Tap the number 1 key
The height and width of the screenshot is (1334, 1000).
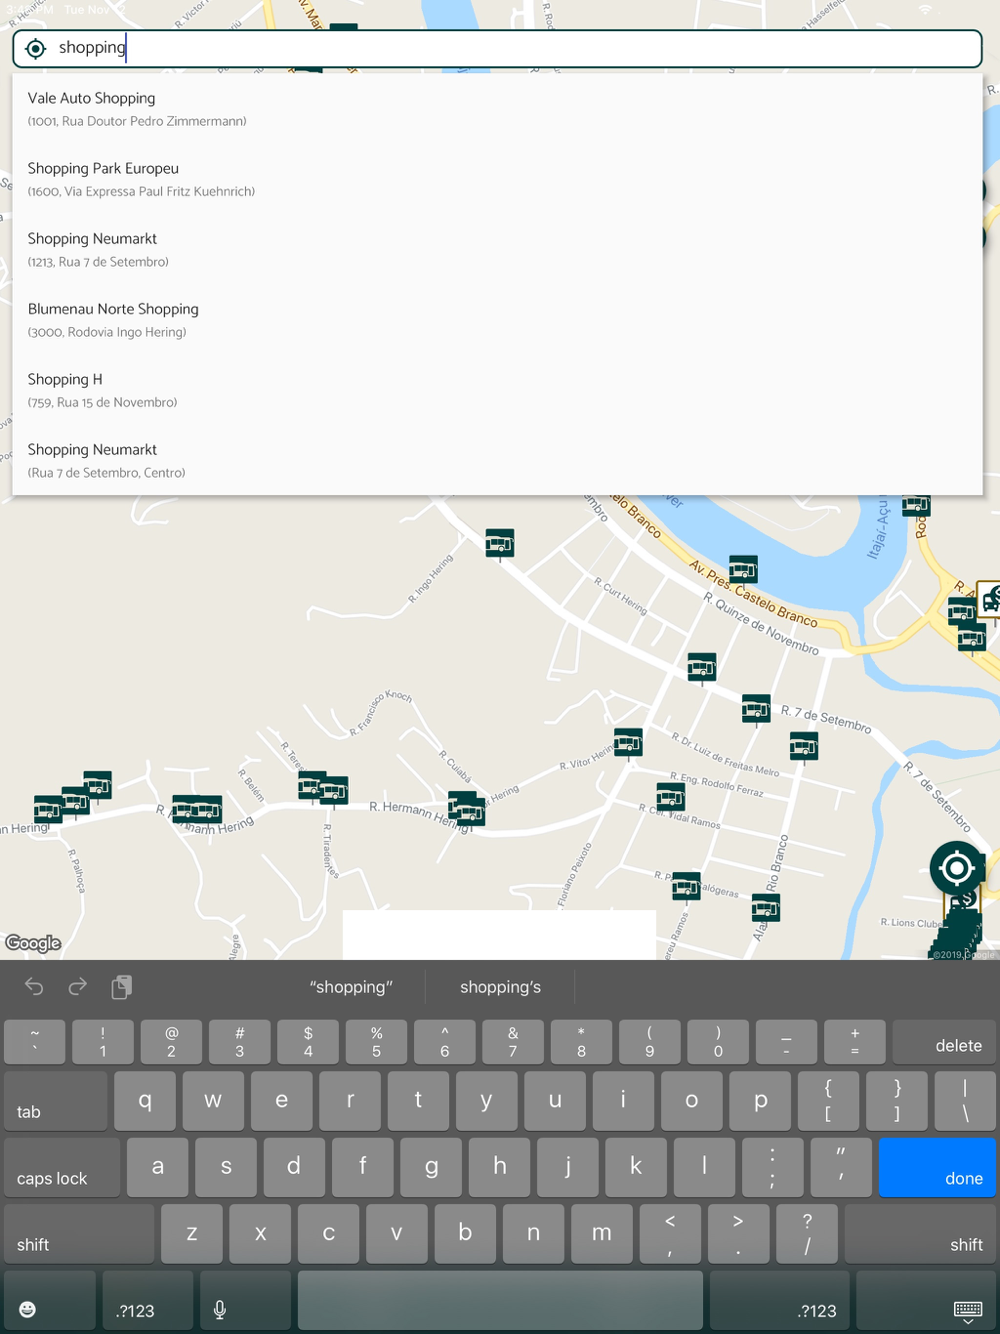tap(103, 1041)
